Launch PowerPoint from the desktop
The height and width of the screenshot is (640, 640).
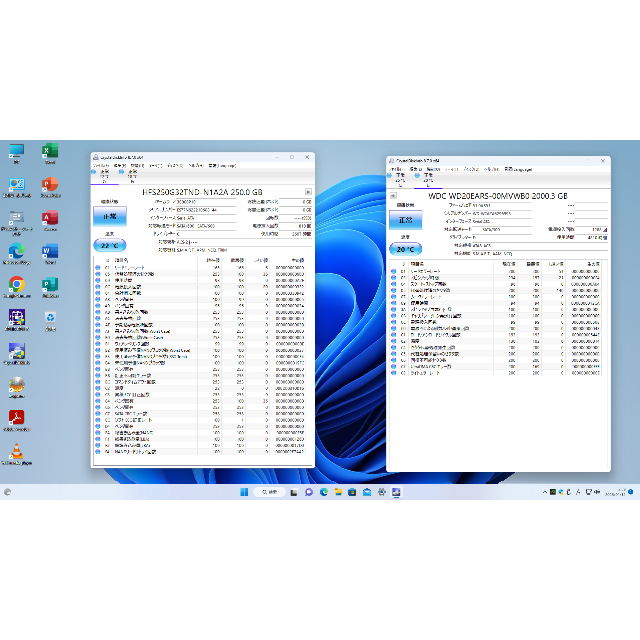[50, 187]
